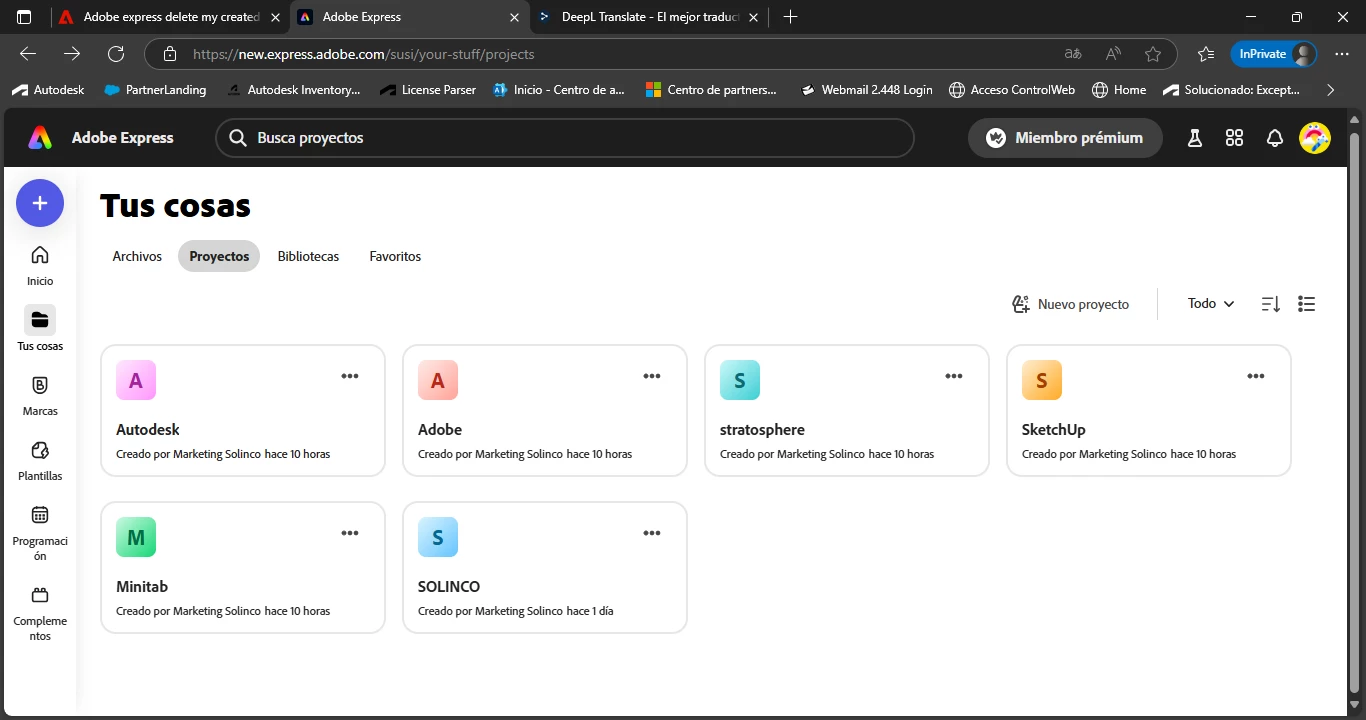Add page to favorites star icon
1366x720 pixels.
point(1153,54)
